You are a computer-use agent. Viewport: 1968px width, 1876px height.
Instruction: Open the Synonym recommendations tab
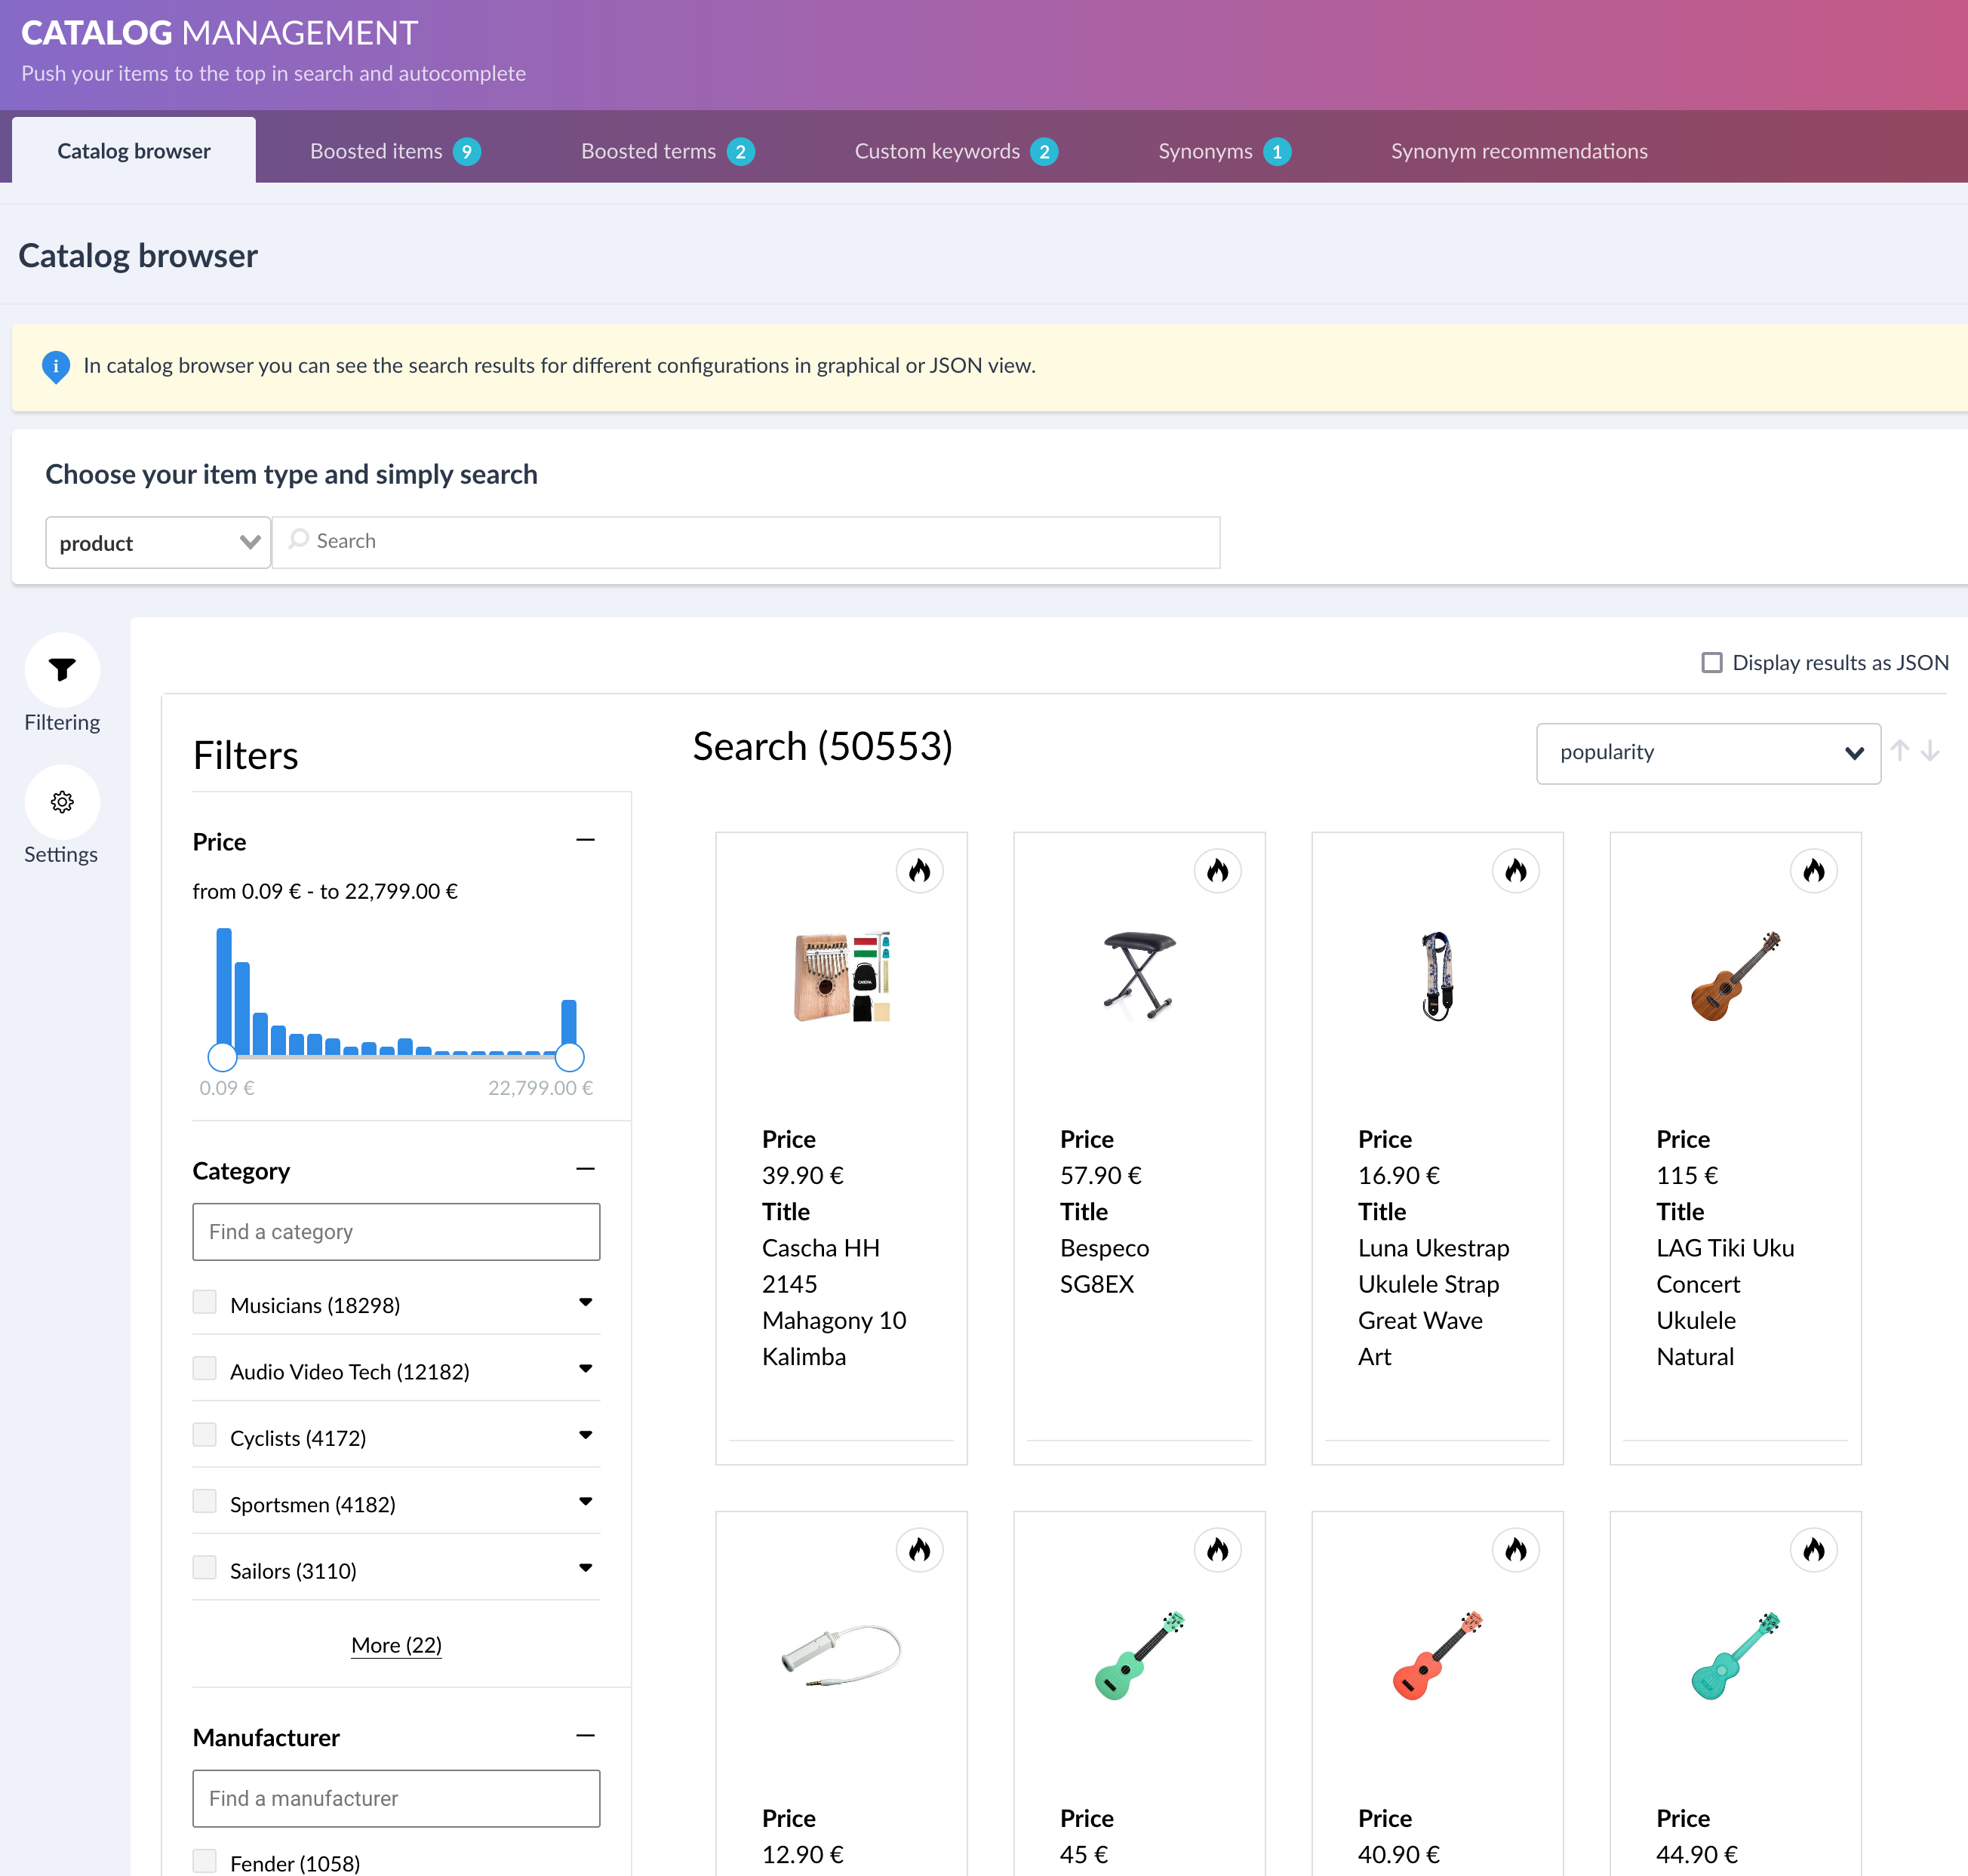pos(1518,151)
